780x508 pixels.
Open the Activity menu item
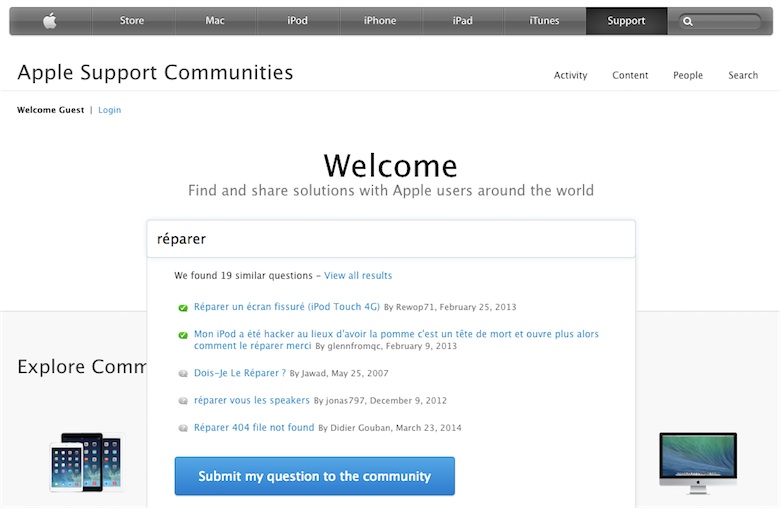pyautogui.click(x=571, y=75)
